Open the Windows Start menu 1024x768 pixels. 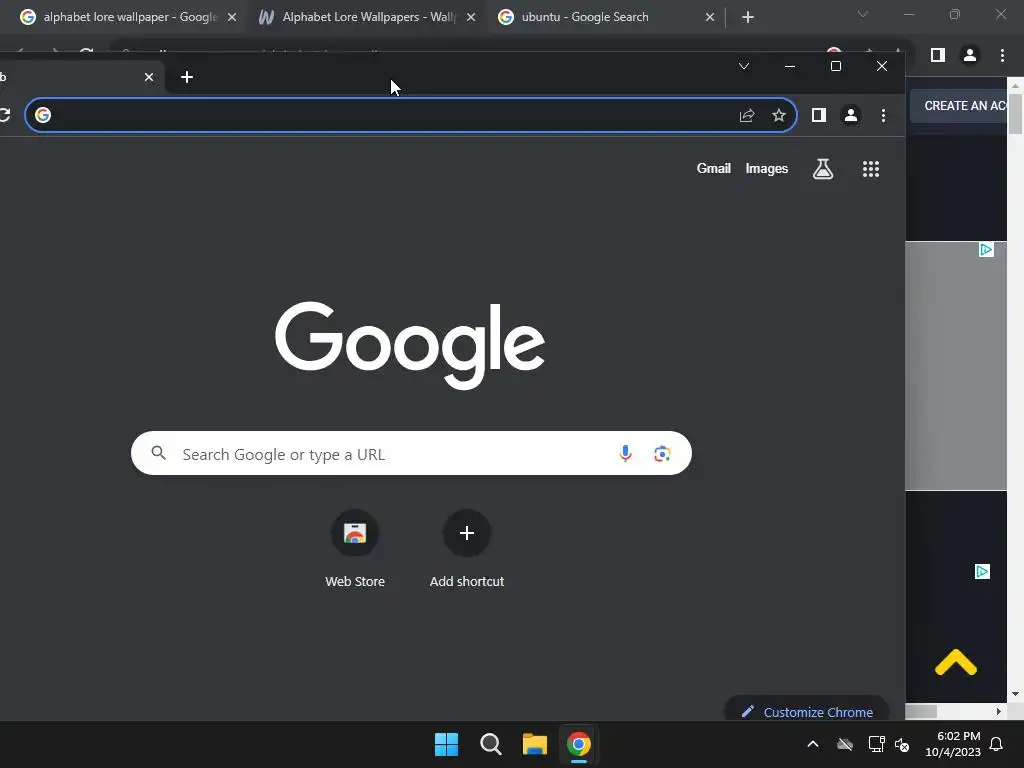pos(447,744)
